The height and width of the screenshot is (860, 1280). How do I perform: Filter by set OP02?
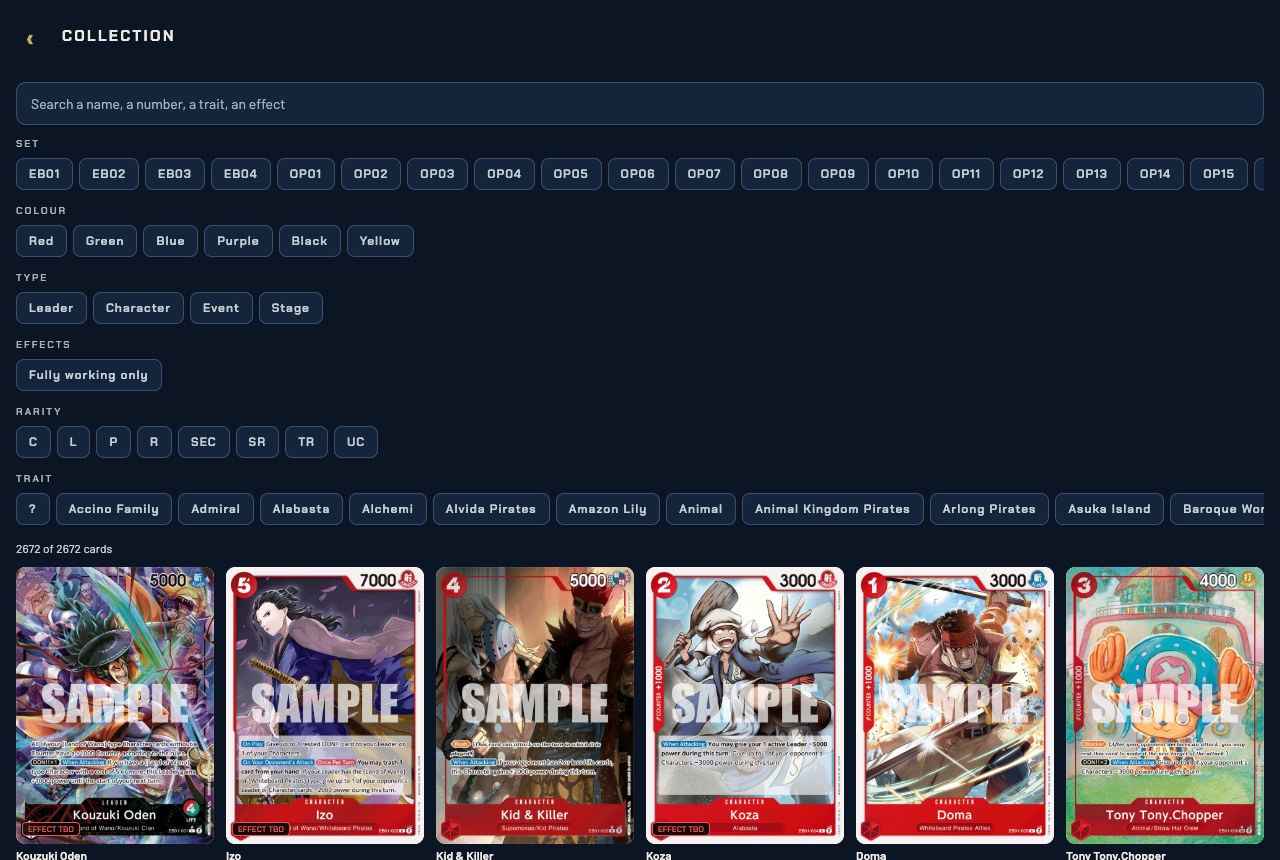click(371, 174)
